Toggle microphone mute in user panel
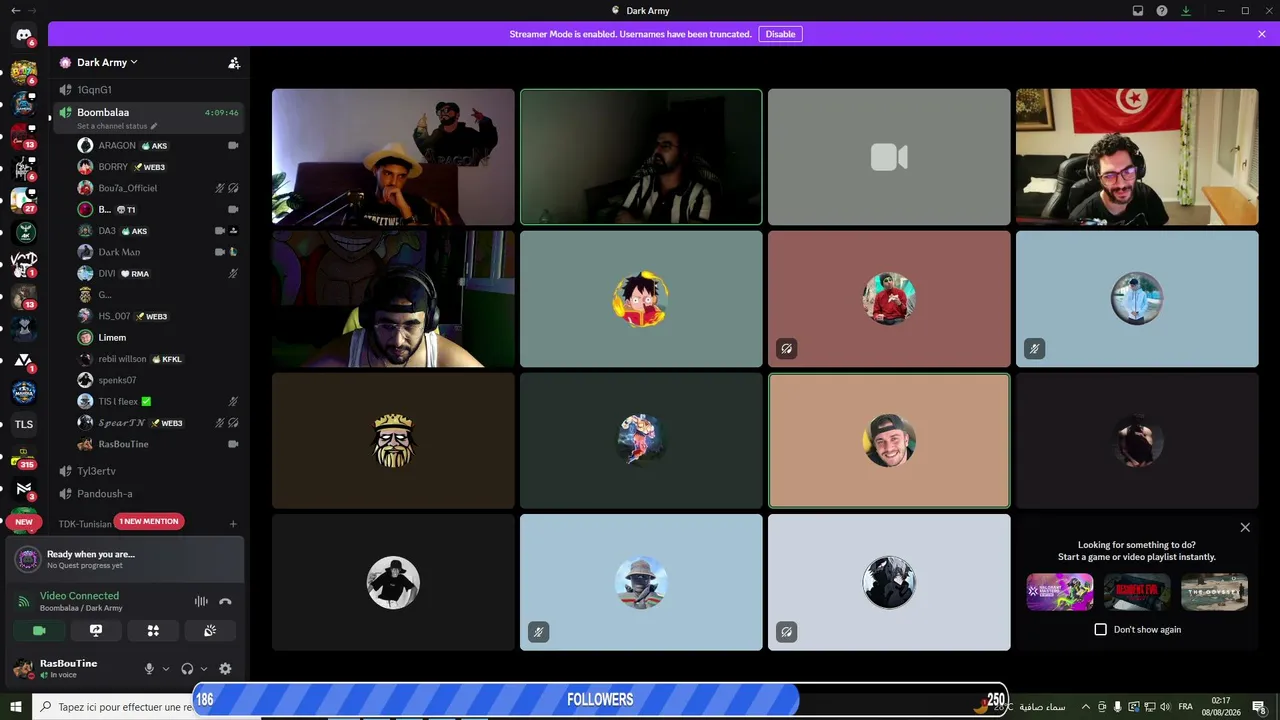 (149, 669)
